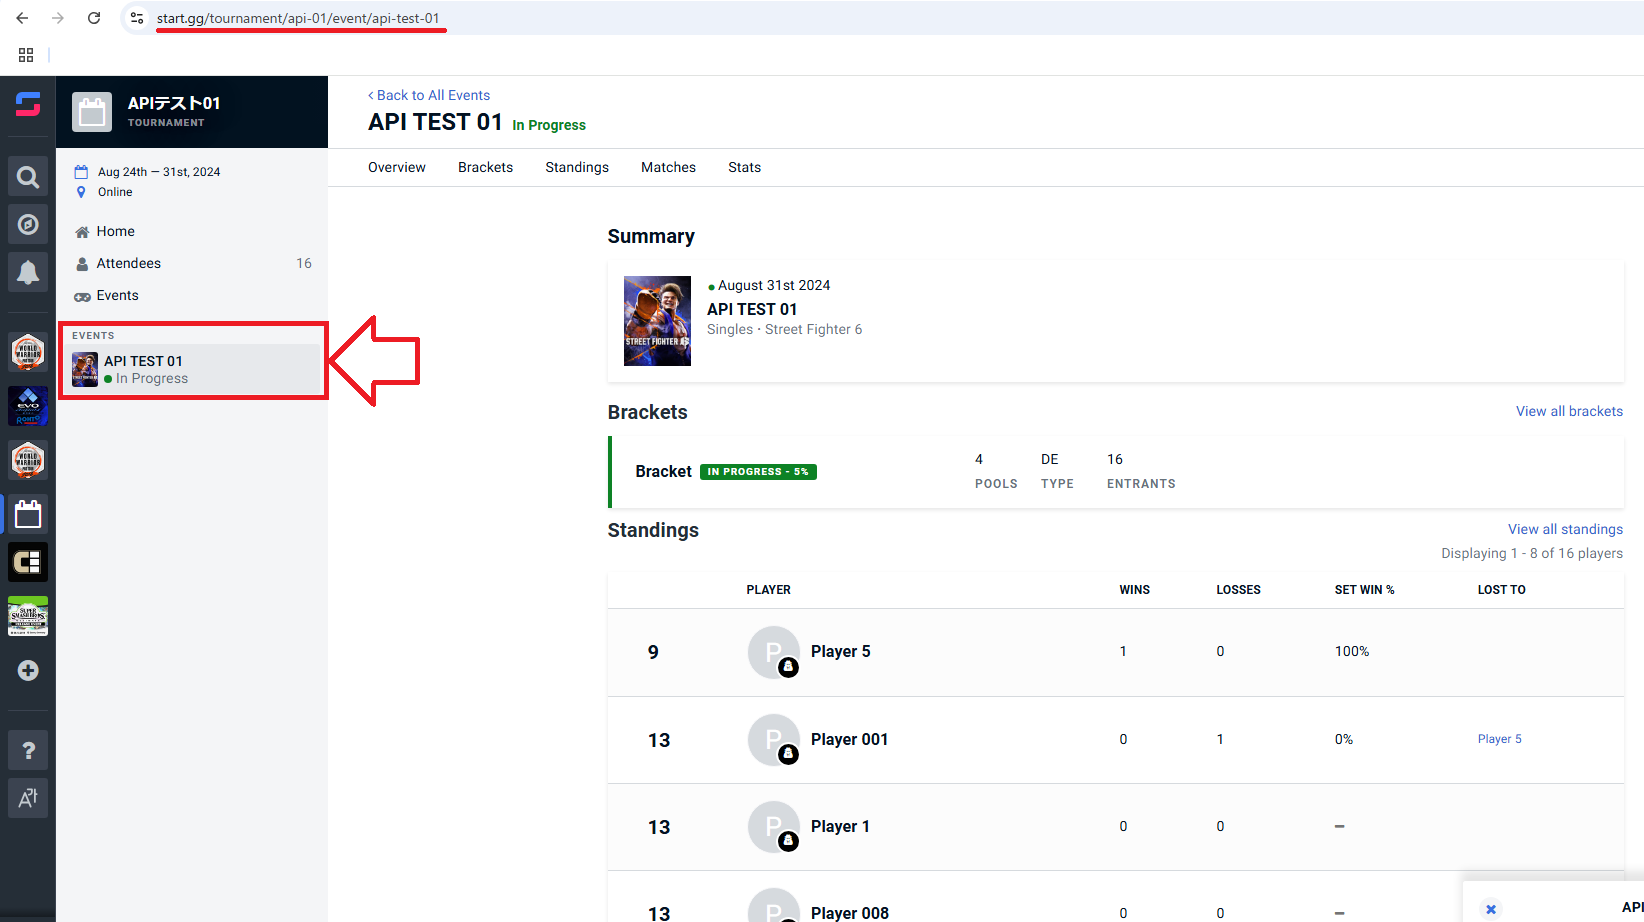
Task: Open the Matches tab
Action: (x=668, y=167)
